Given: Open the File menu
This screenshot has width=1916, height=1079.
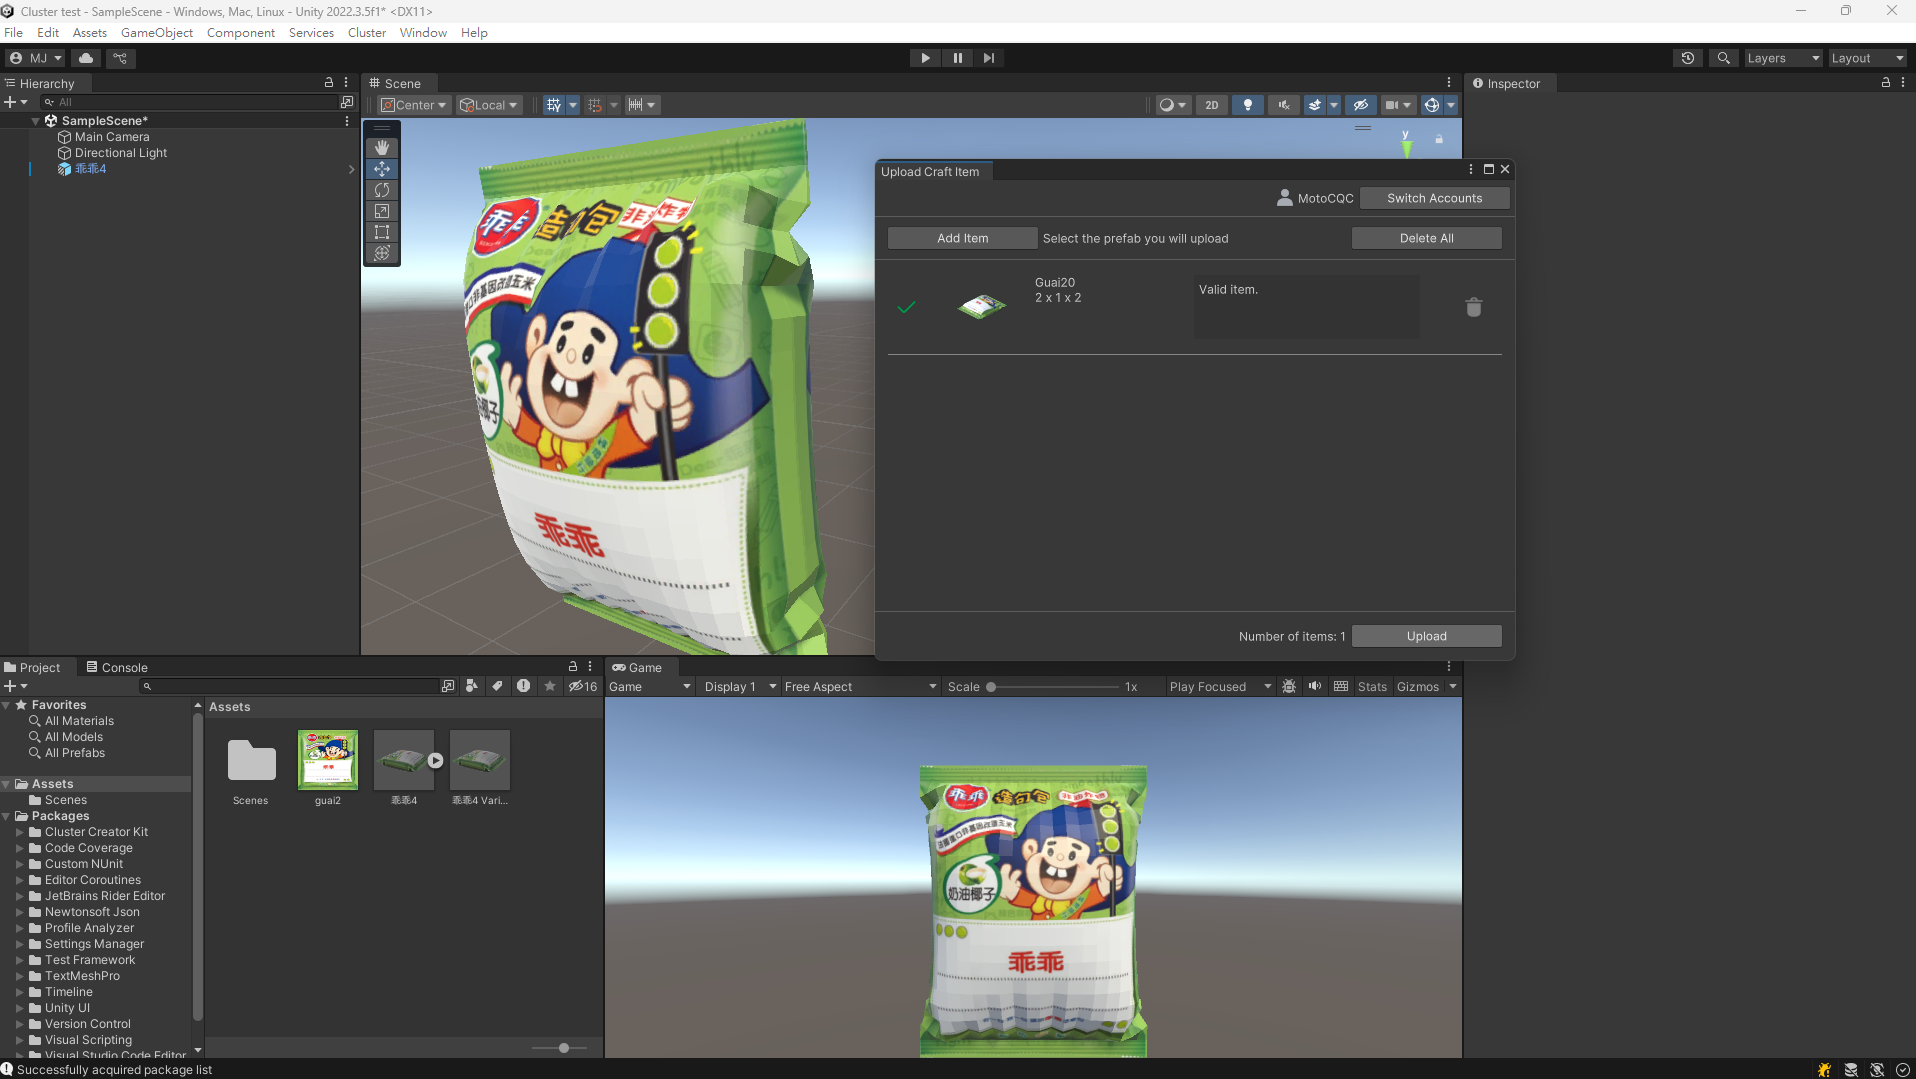Looking at the screenshot, I should click(13, 33).
